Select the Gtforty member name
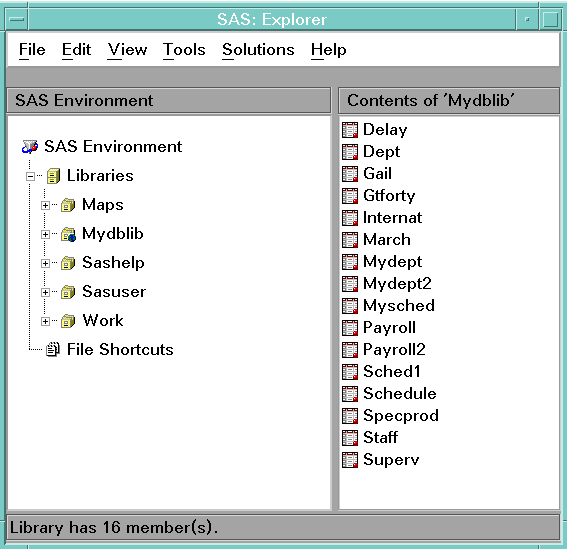Image resolution: width=567 pixels, height=549 pixels. [x=389, y=196]
